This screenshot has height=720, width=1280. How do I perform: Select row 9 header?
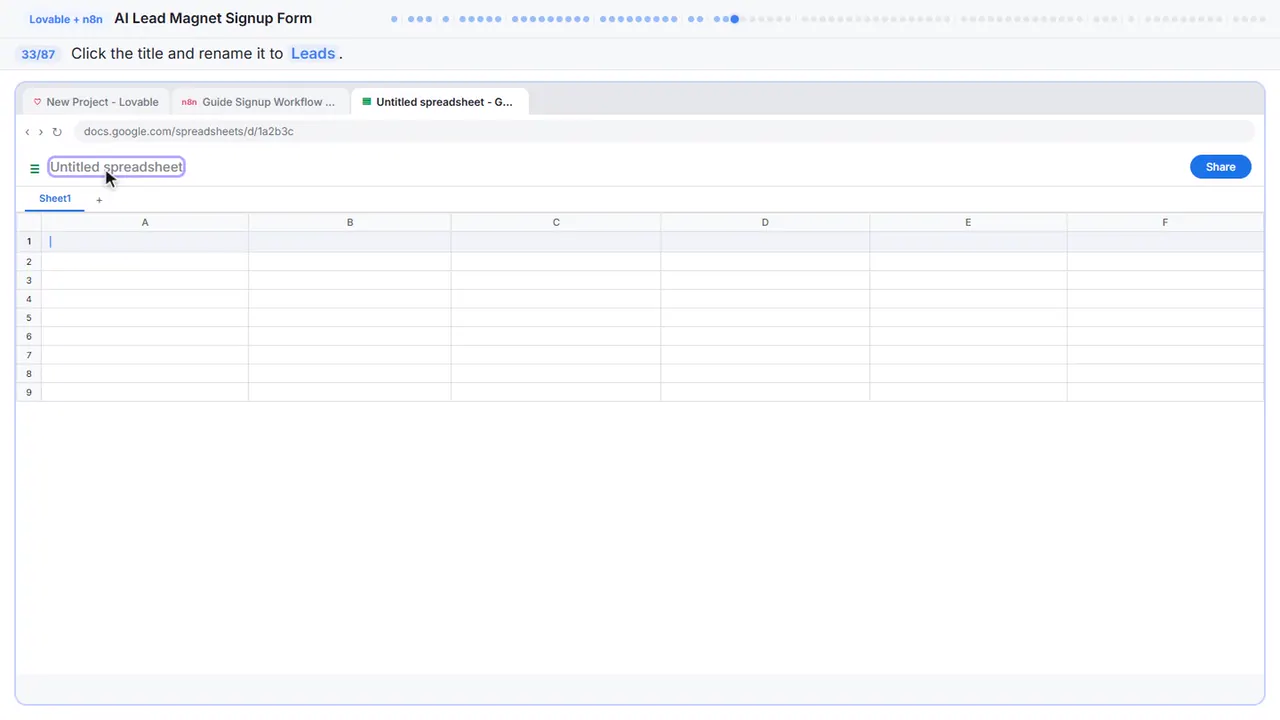[x=29, y=392]
